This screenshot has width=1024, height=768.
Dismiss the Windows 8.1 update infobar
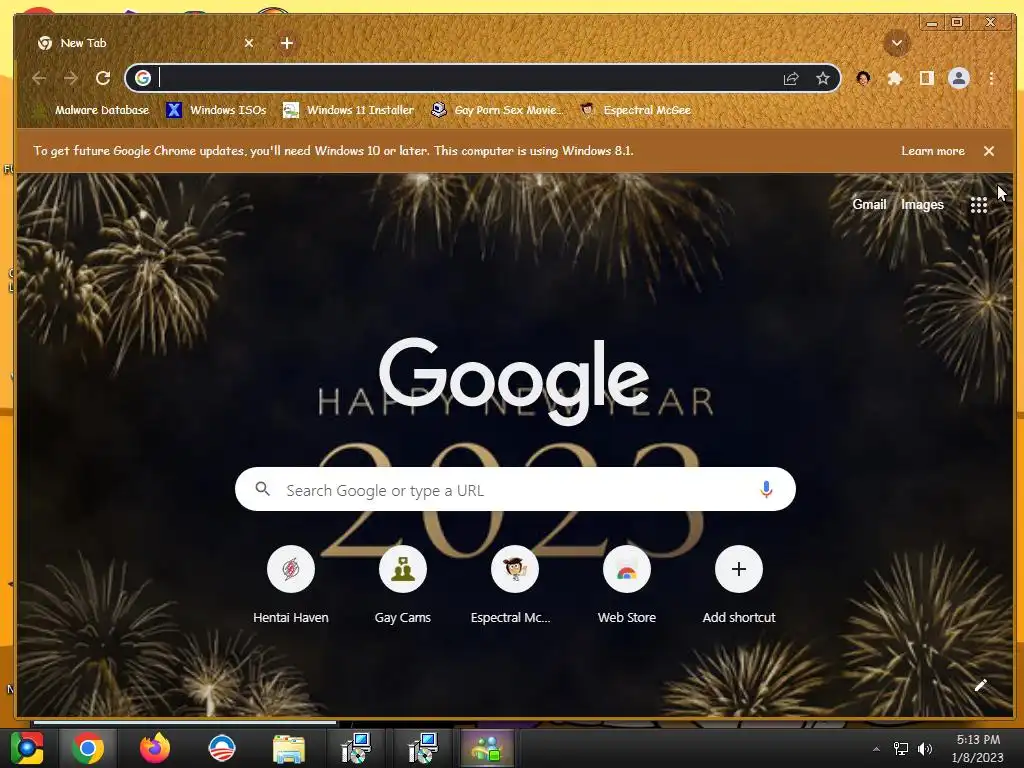point(989,151)
